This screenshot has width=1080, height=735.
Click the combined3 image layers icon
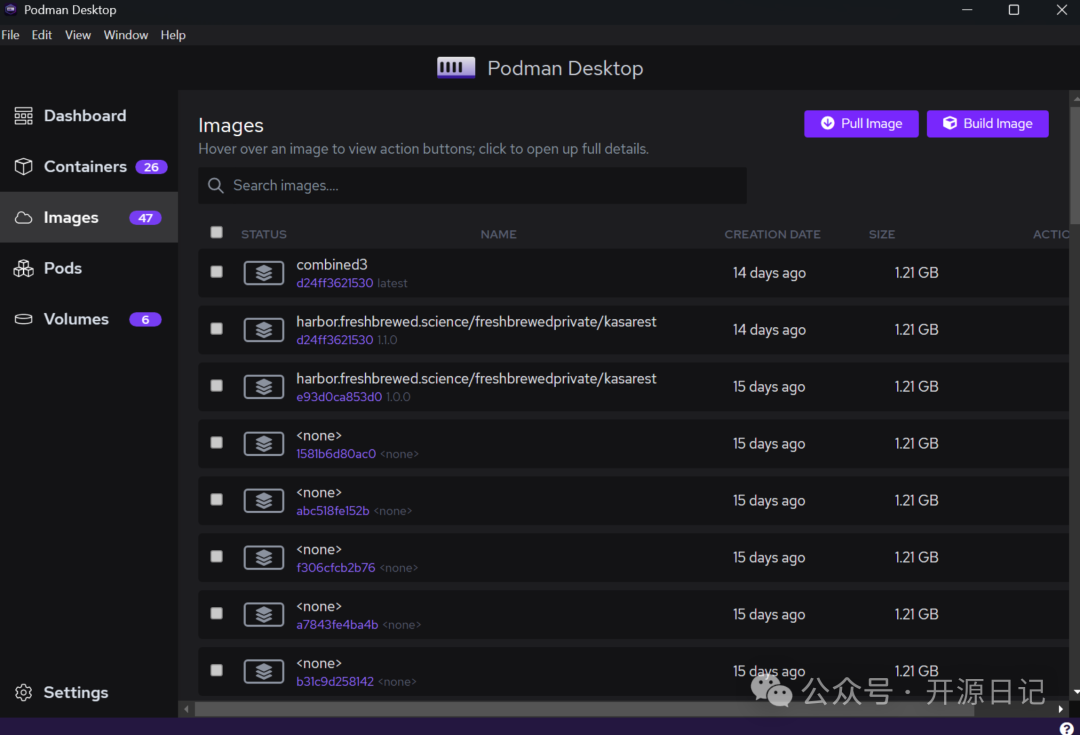pos(264,273)
